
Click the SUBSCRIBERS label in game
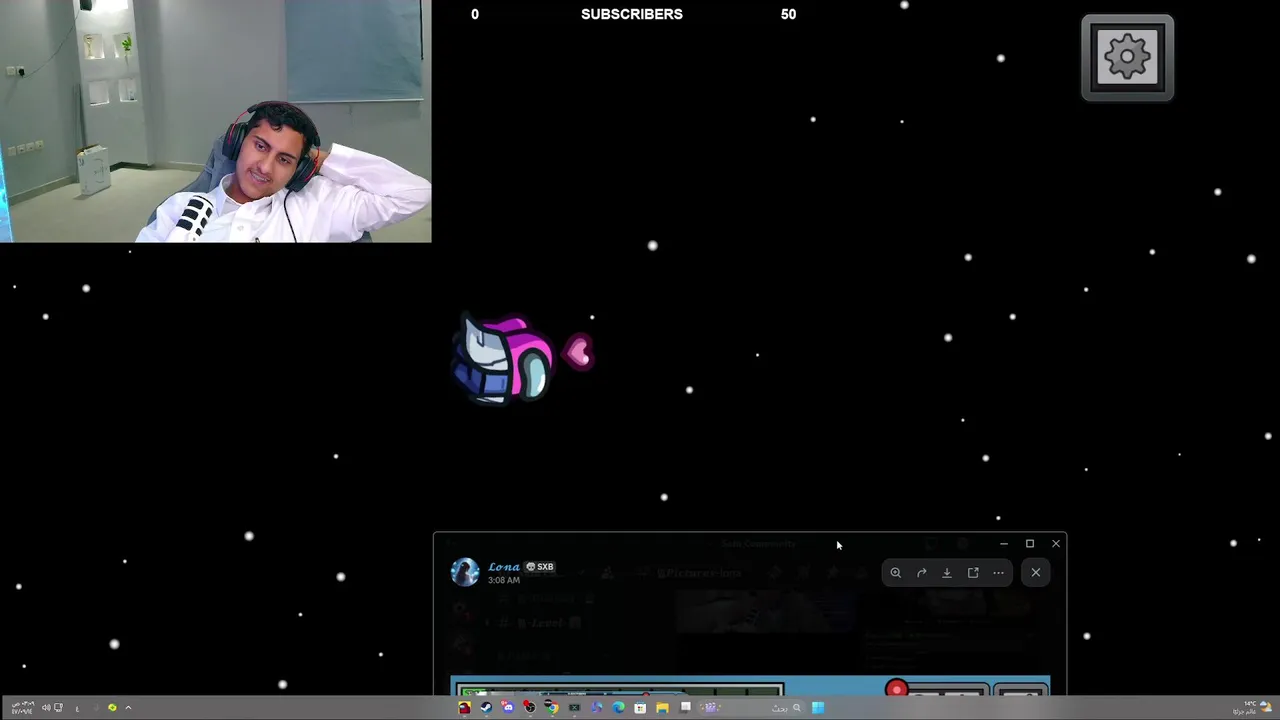tap(632, 14)
